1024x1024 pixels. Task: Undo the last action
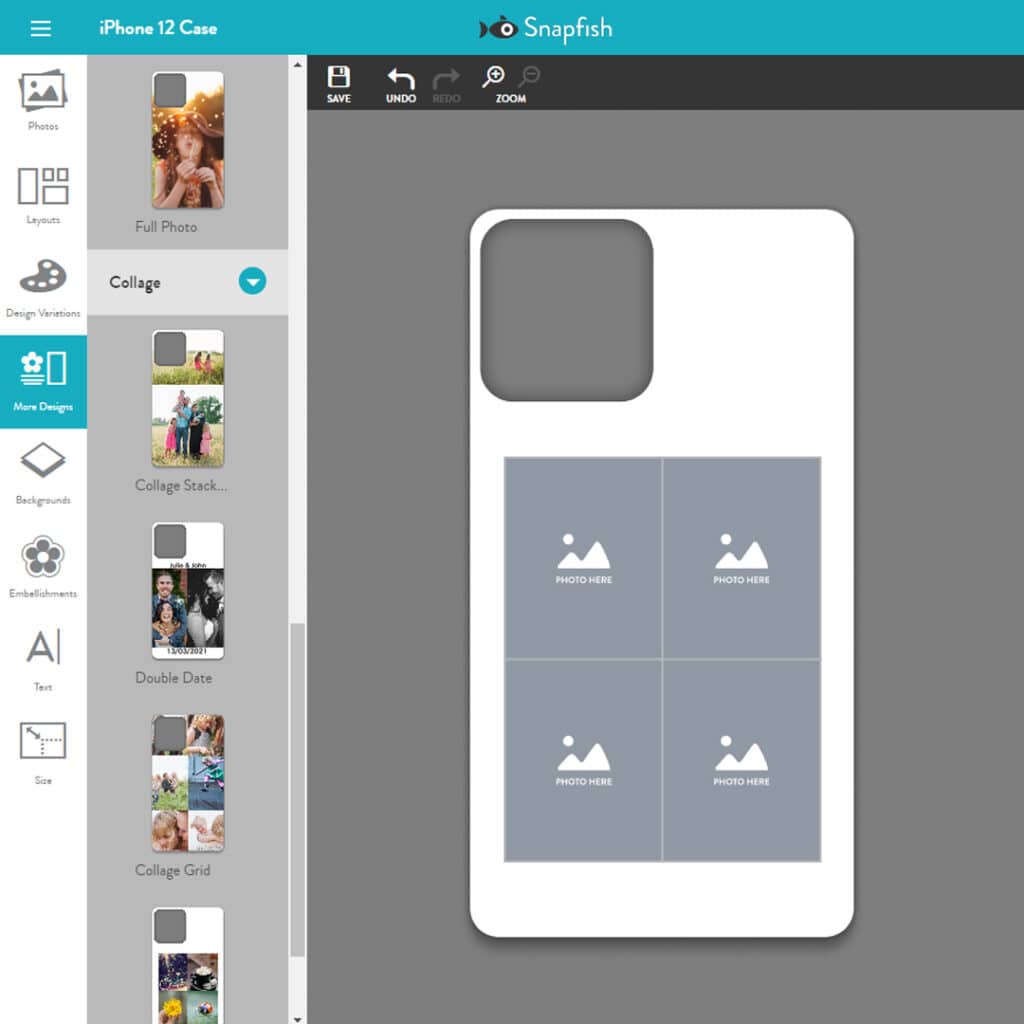click(x=399, y=82)
